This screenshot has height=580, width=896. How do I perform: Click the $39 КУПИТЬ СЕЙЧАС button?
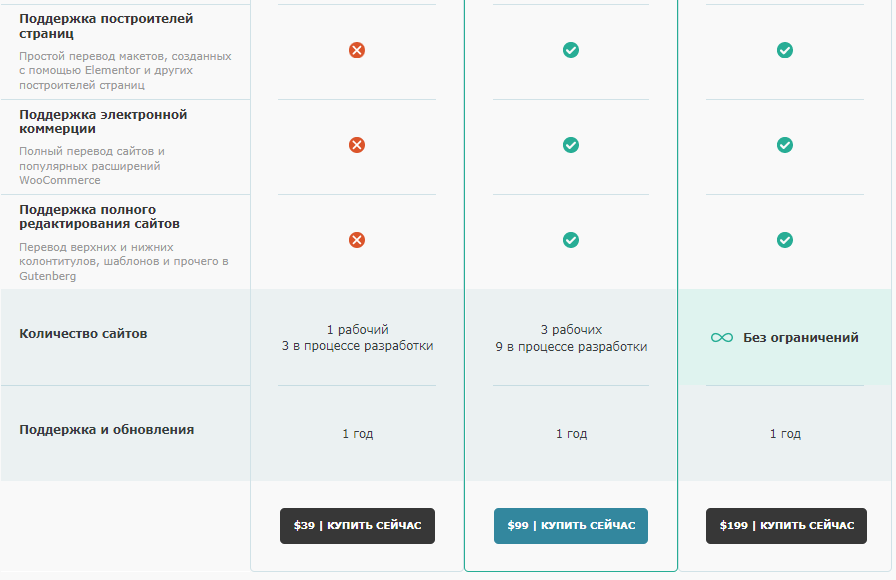tap(357, 525)
